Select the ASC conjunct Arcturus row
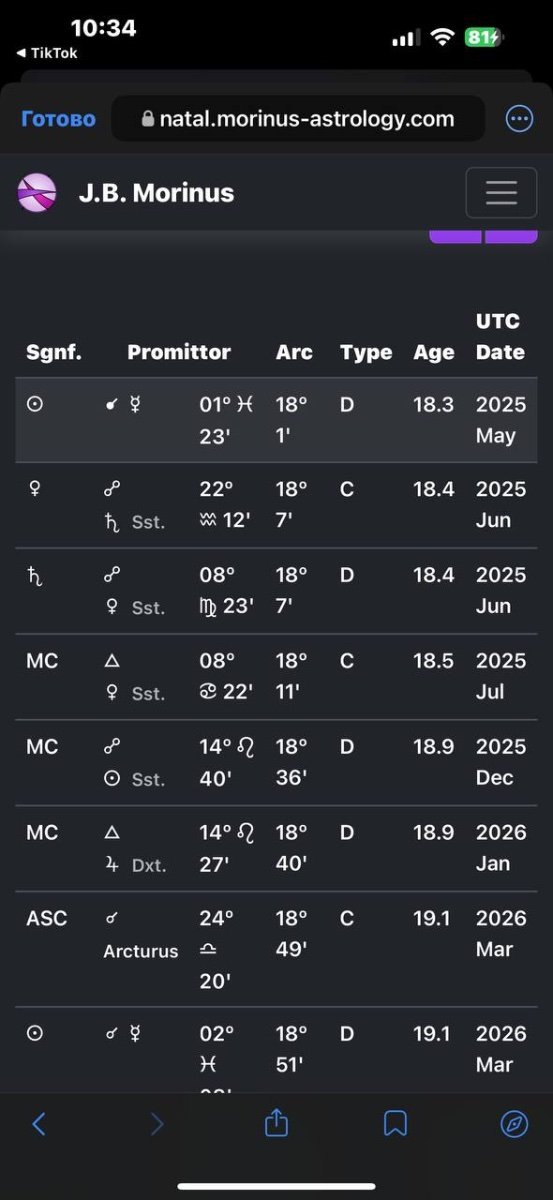553x1200 pixels. click(x=276, y=949)
